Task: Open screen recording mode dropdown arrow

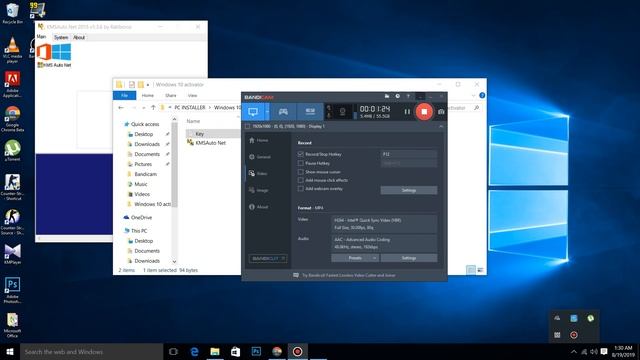Action: (267, 112)
